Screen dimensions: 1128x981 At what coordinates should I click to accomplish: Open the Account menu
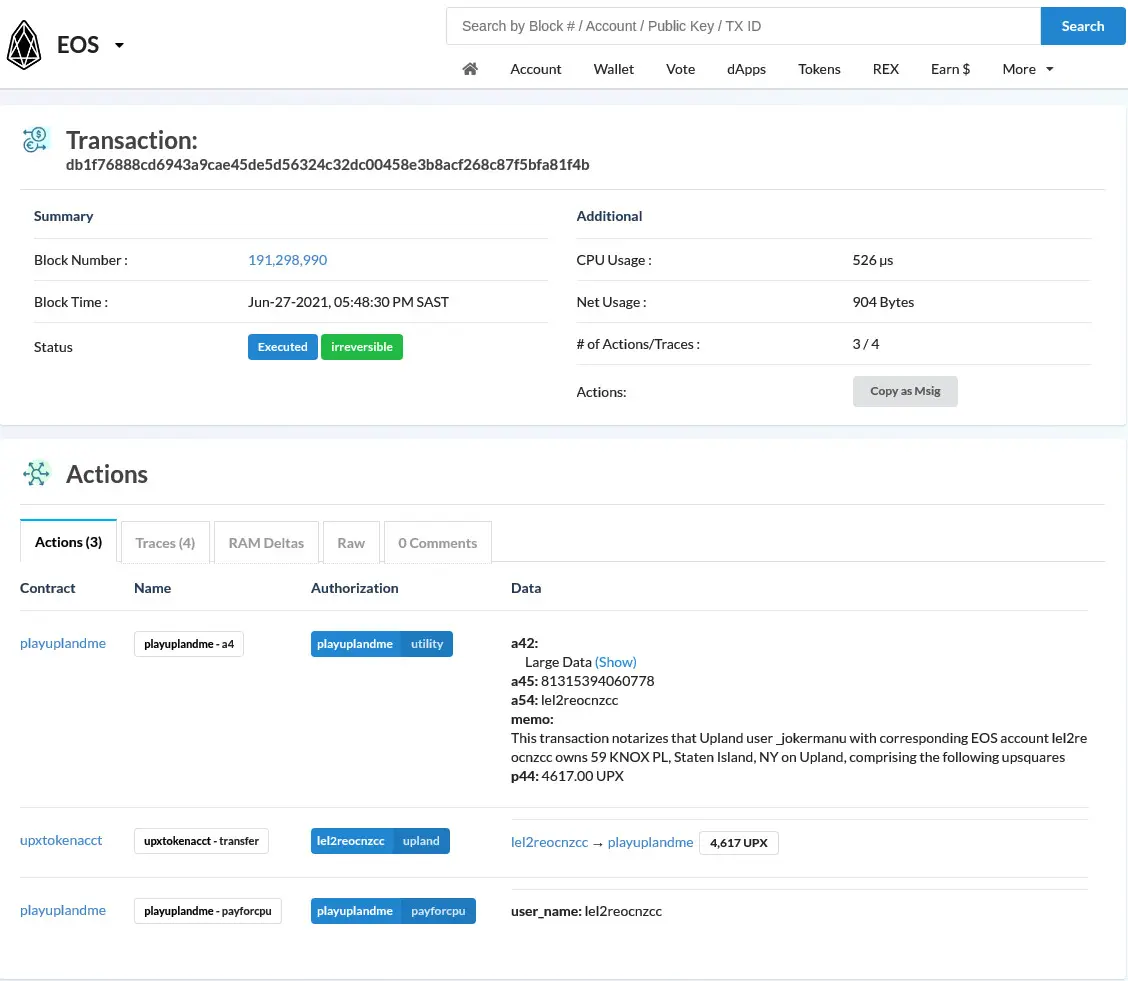pyautogui.click(x=535, y=69)
